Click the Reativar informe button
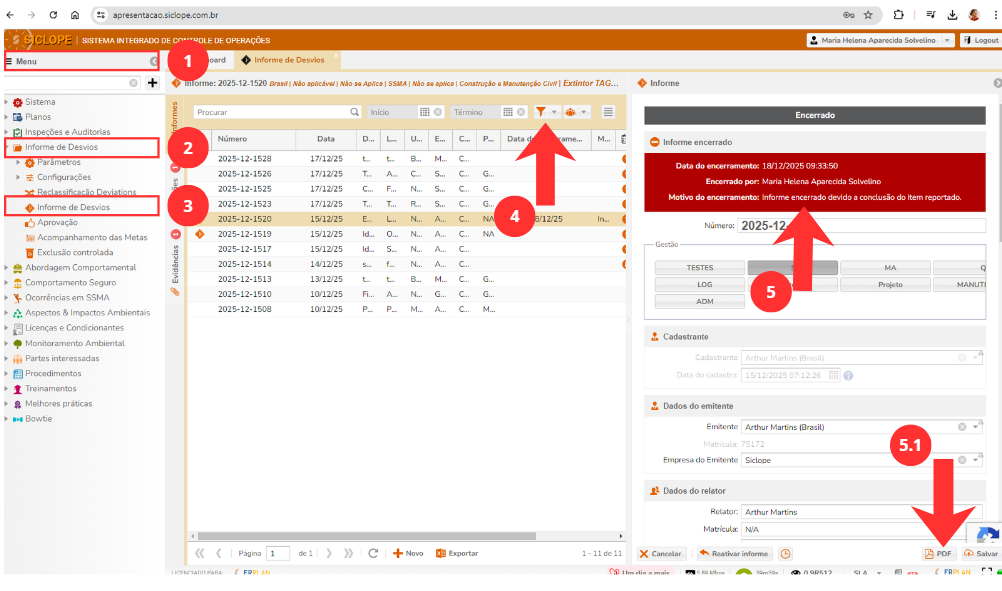 point(734,553)
